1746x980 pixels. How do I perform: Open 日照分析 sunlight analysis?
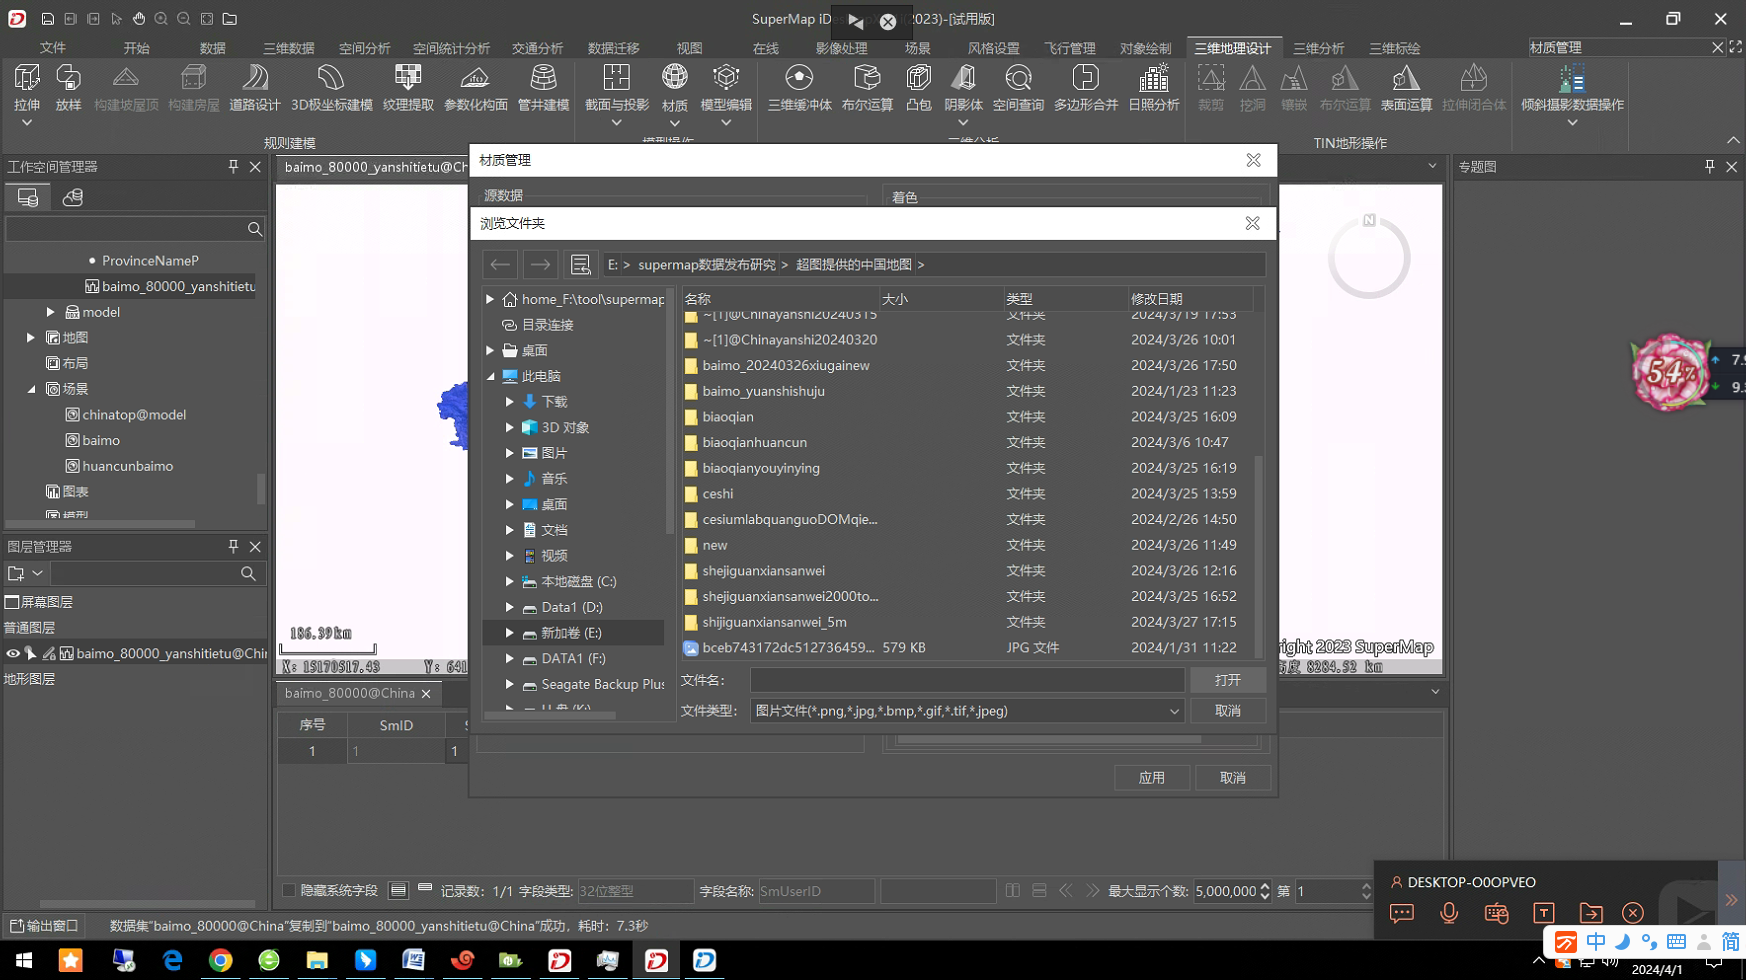click(1153, 86)
